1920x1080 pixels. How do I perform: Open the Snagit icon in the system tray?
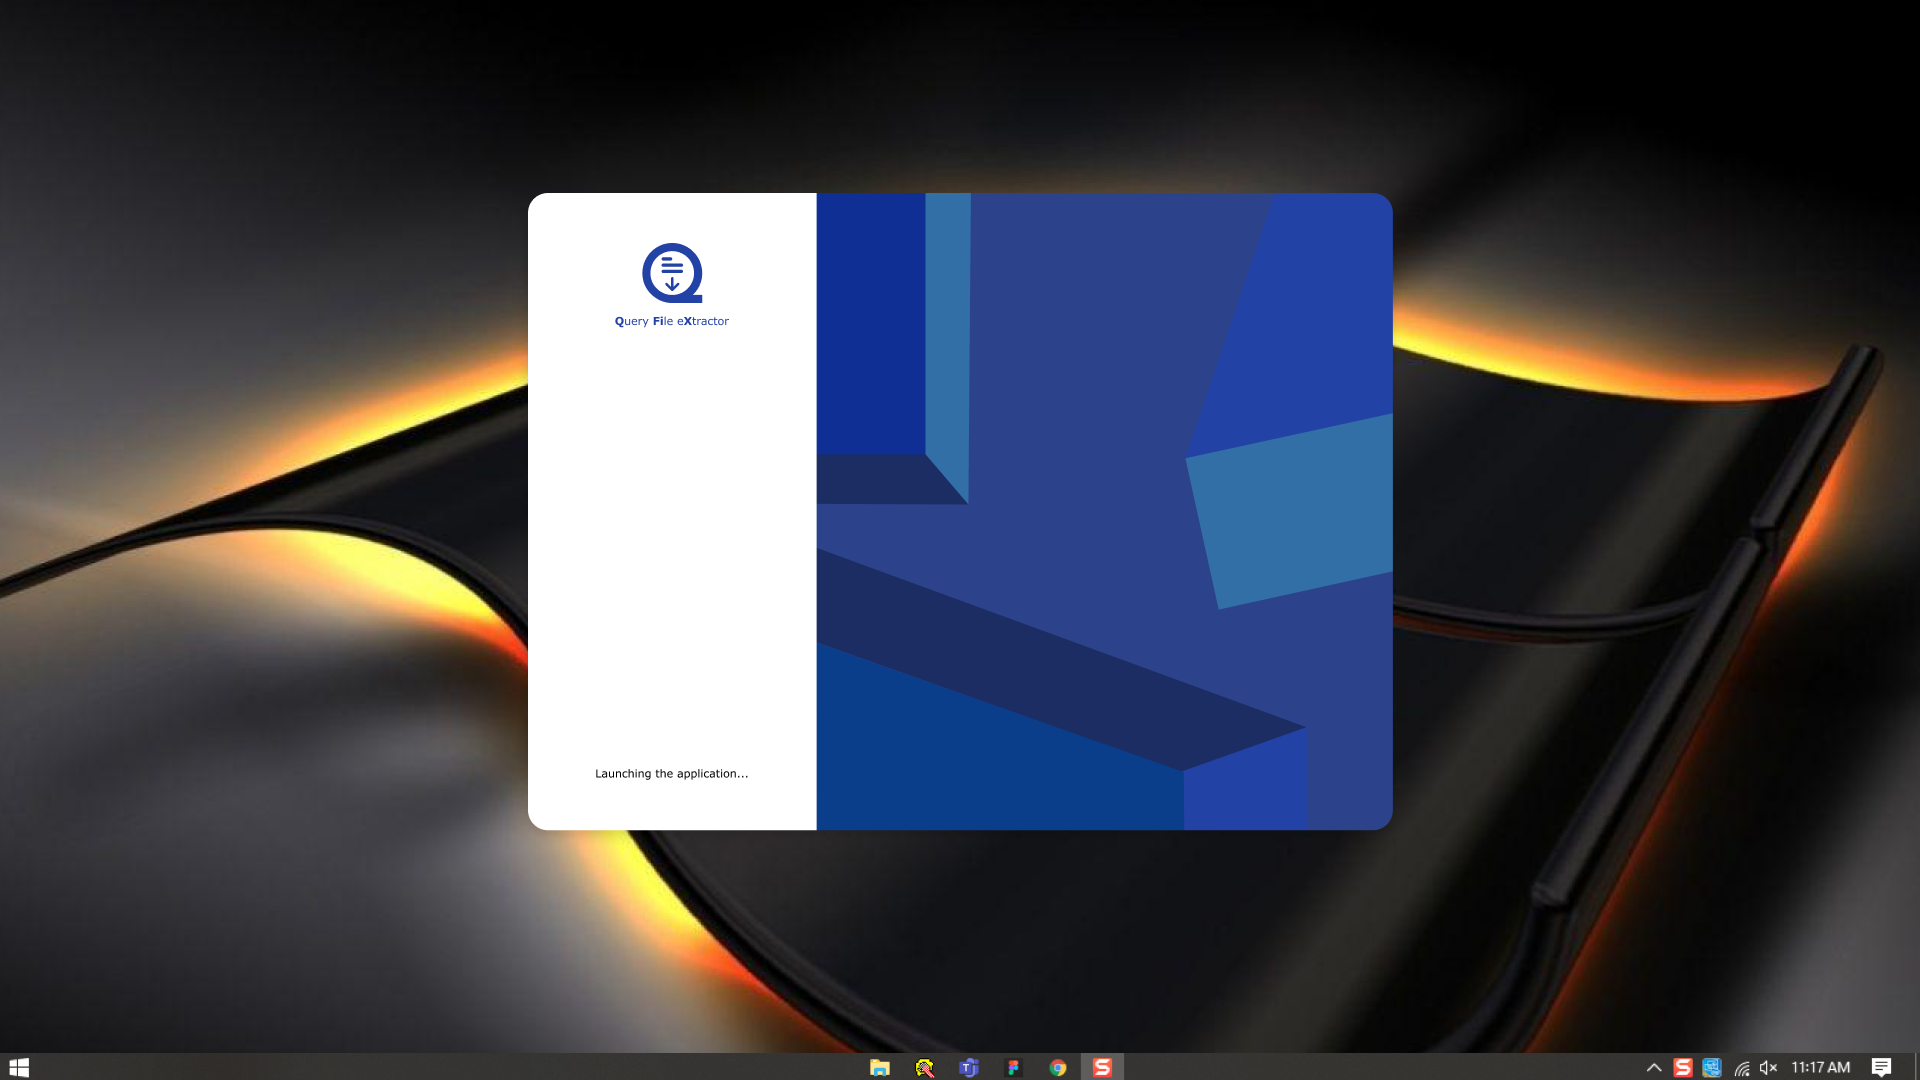pos(1683,1067)
